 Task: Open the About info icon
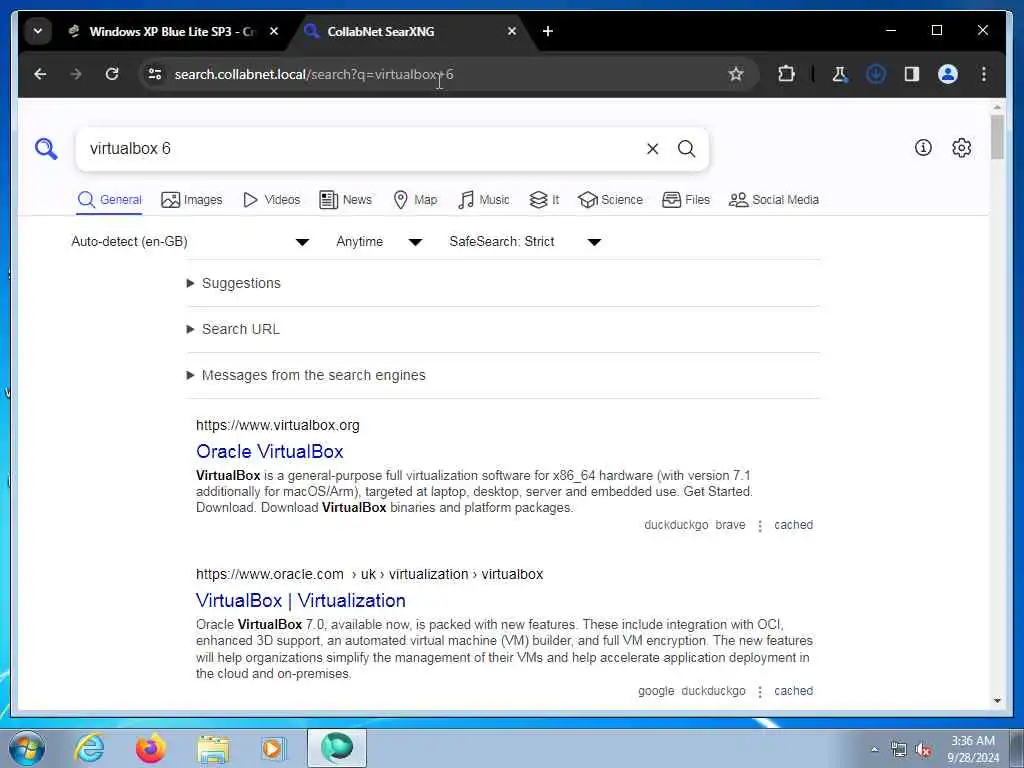pos(923,148)
